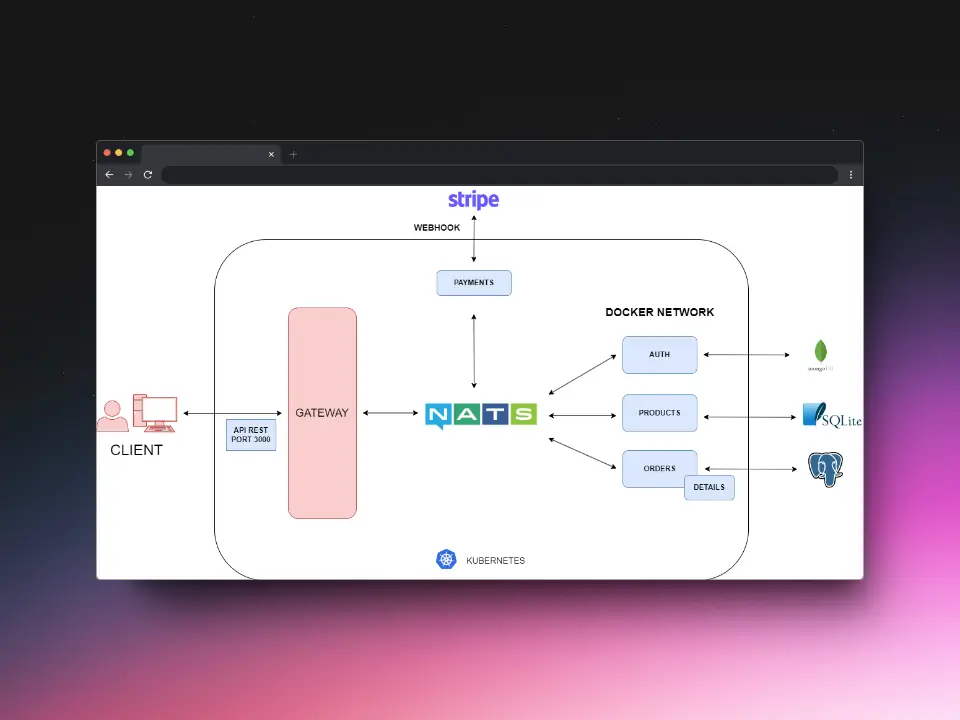This screenshot has height=720, width=960.
Task: Go back using browser back arrow
Action: pyautogui.click(x=109, y=174)
